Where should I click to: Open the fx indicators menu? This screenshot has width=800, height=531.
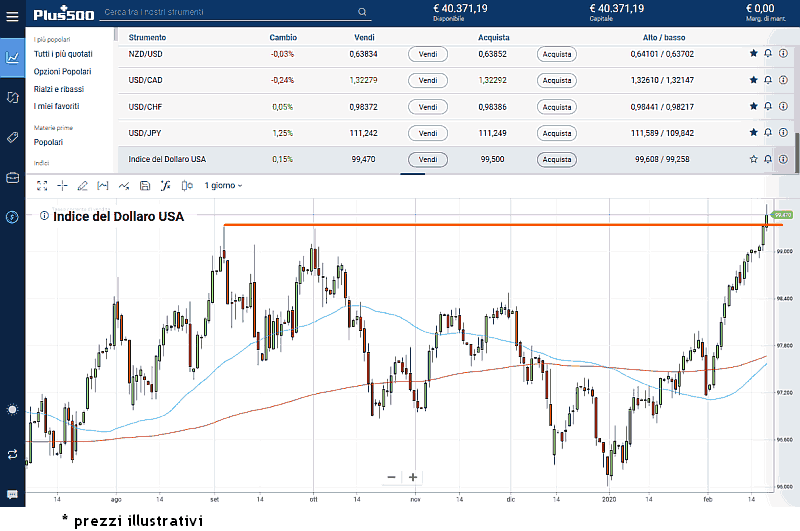coord(166,185)
